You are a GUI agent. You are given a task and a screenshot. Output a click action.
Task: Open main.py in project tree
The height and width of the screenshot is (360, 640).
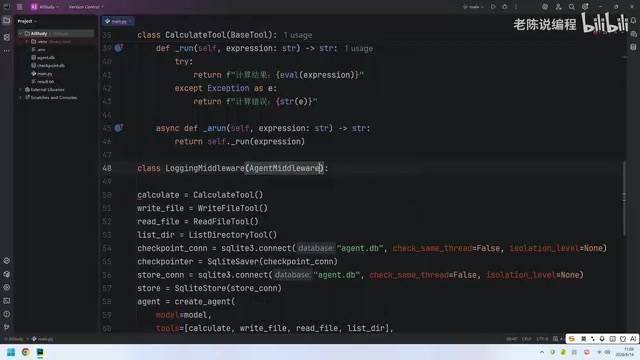pyautogui.click(x=42, y=73)
